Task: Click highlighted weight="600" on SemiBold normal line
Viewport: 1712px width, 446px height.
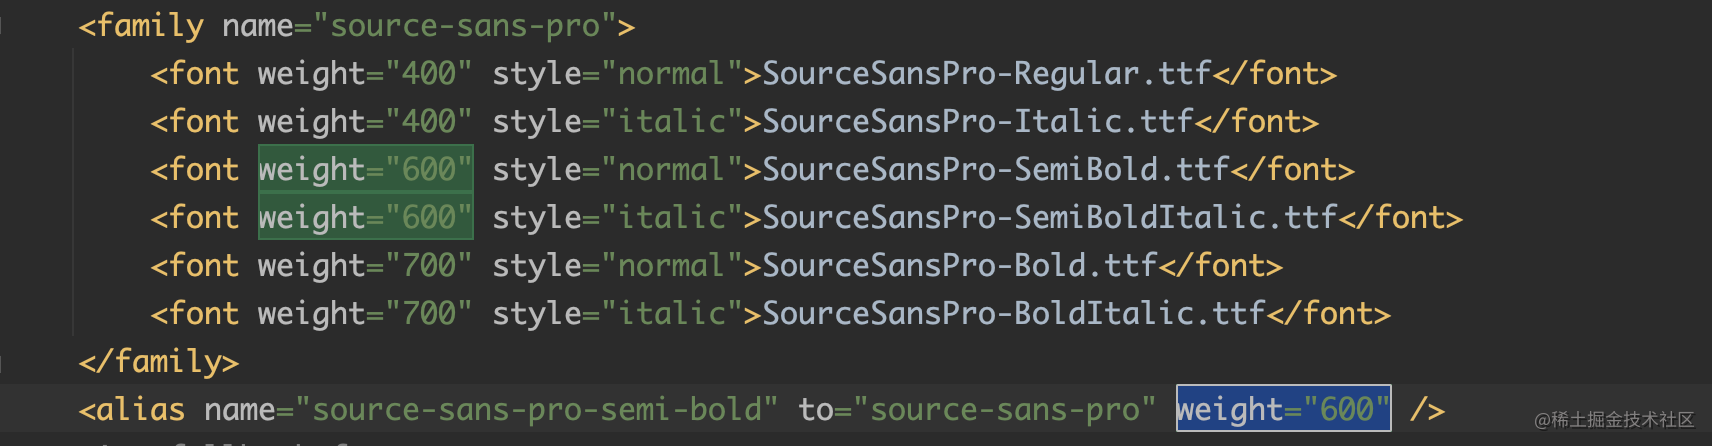Action: pos(365,170)
